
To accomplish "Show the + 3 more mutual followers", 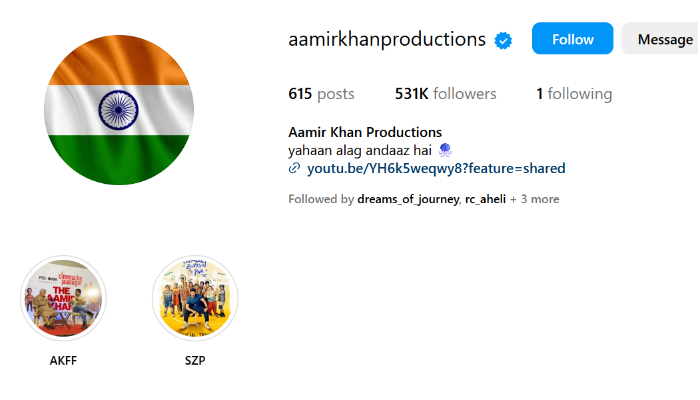I will click(534, 199).
